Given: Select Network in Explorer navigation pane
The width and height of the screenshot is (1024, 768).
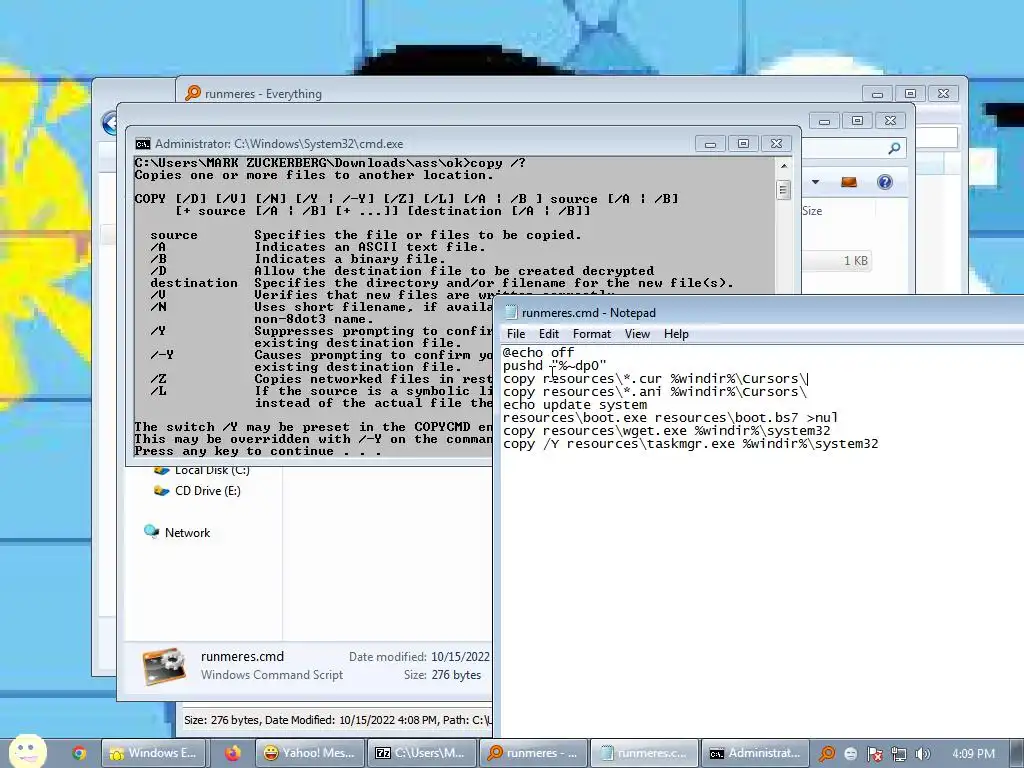Looking at the screenshot, I should pos(187,532).
